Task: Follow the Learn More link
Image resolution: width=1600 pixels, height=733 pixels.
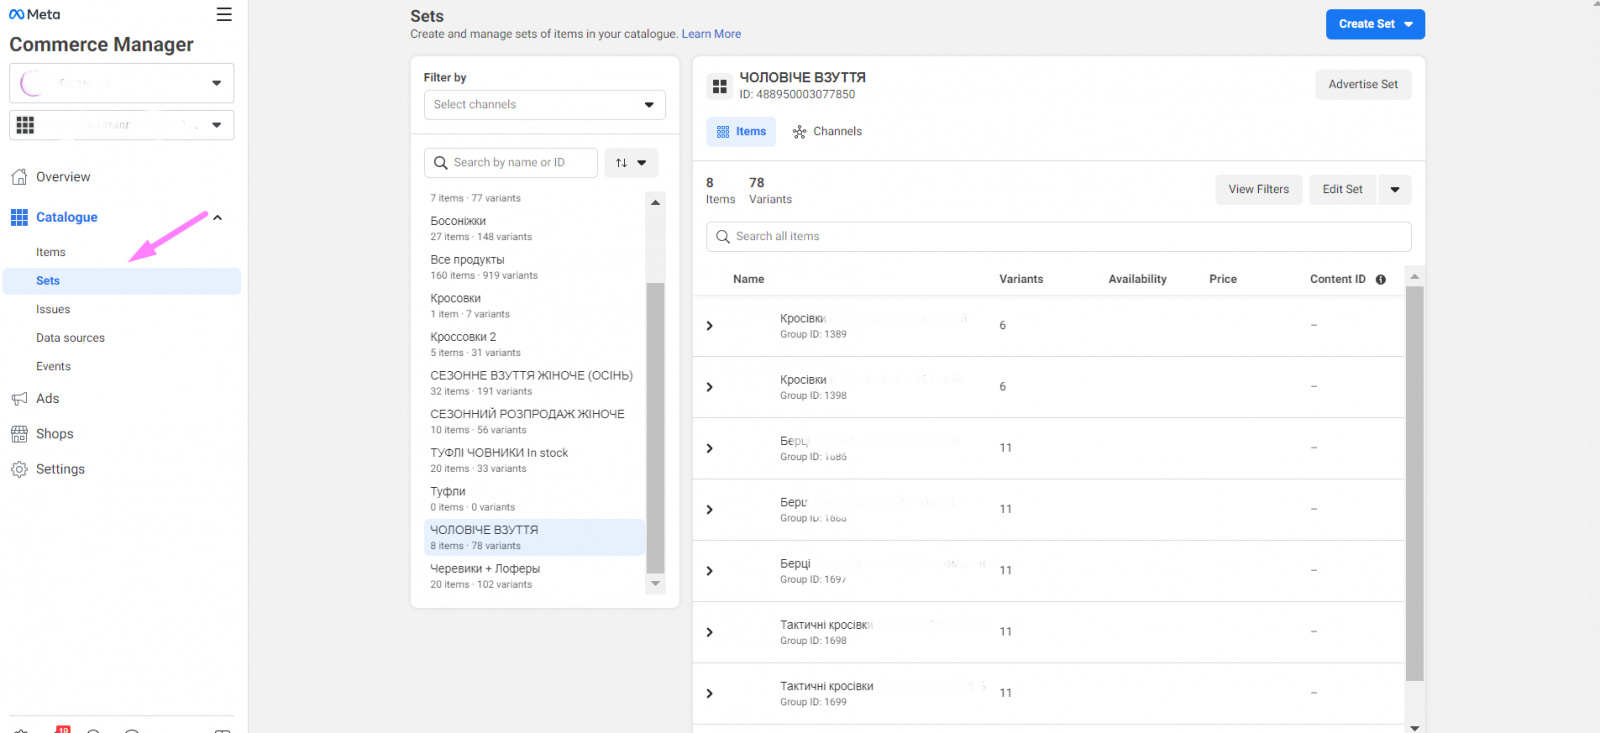Action: [x=711, y=34]
